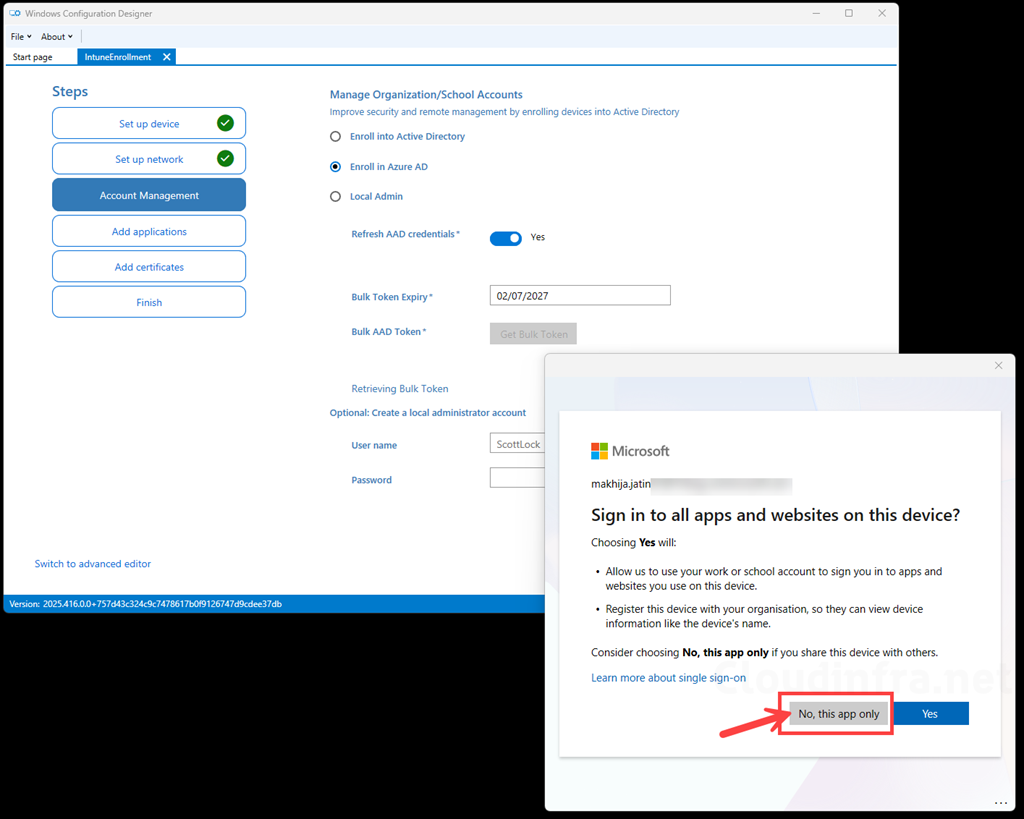Click the Windows Configuration Designer title icon
This screenshot has width=1024, height=819.
point(14,13)
